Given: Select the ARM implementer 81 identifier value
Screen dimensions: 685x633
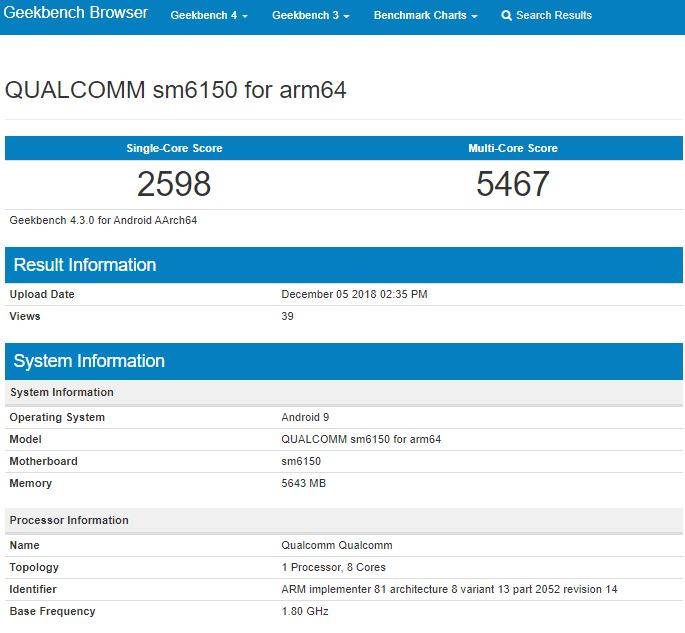Looking at the screenshot, I should [450, 589].
